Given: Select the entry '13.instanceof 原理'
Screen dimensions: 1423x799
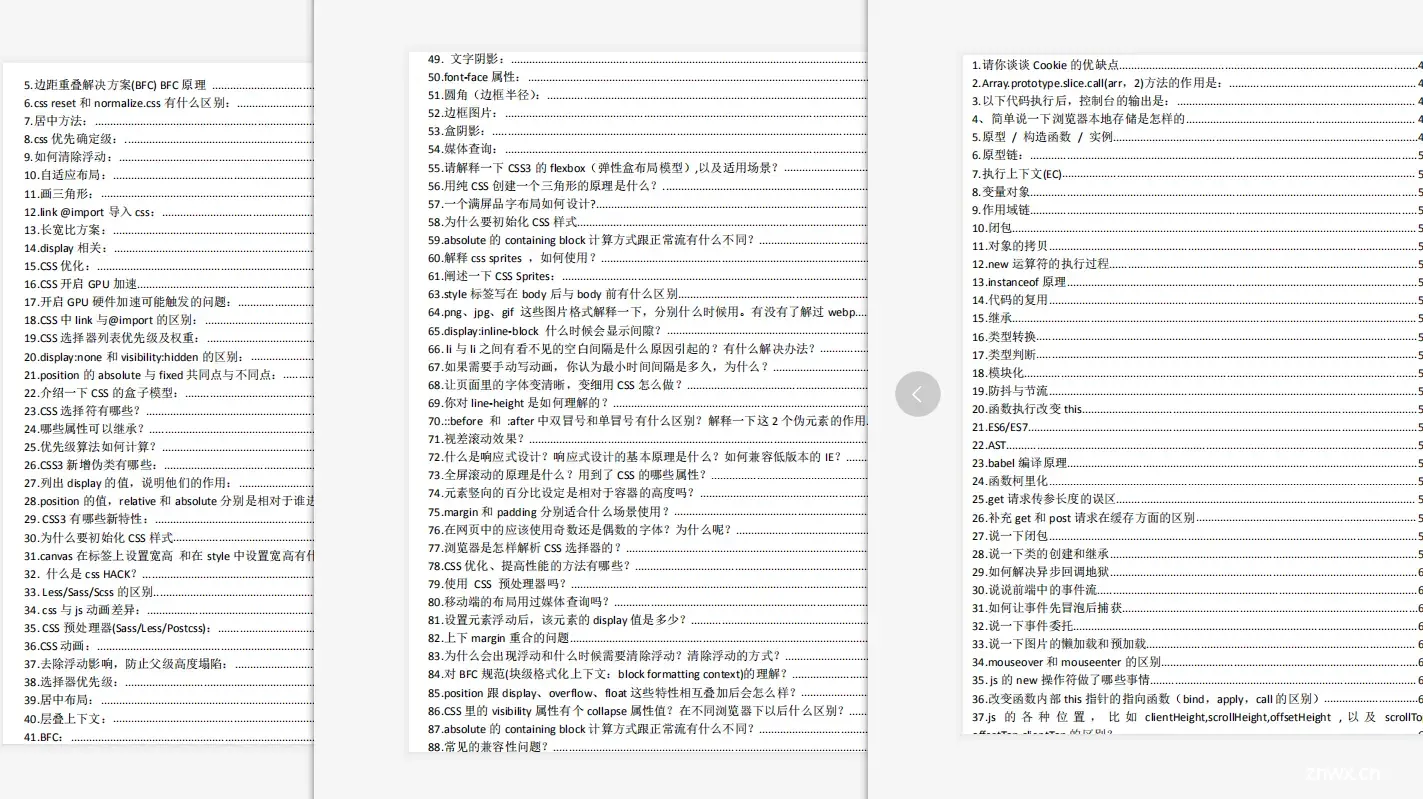Looking at the screenshot, I should (1197, 282).
